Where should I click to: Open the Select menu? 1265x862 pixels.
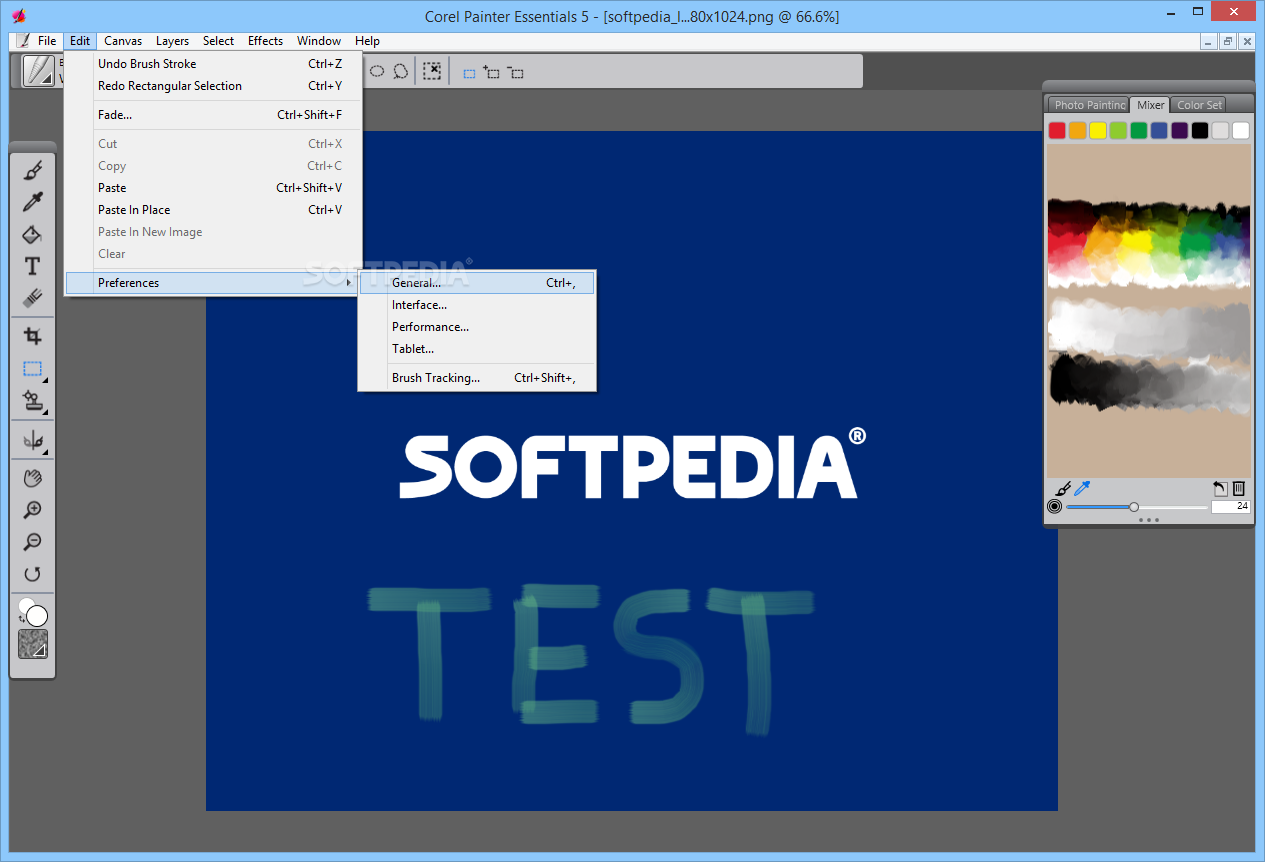point(218,41)
